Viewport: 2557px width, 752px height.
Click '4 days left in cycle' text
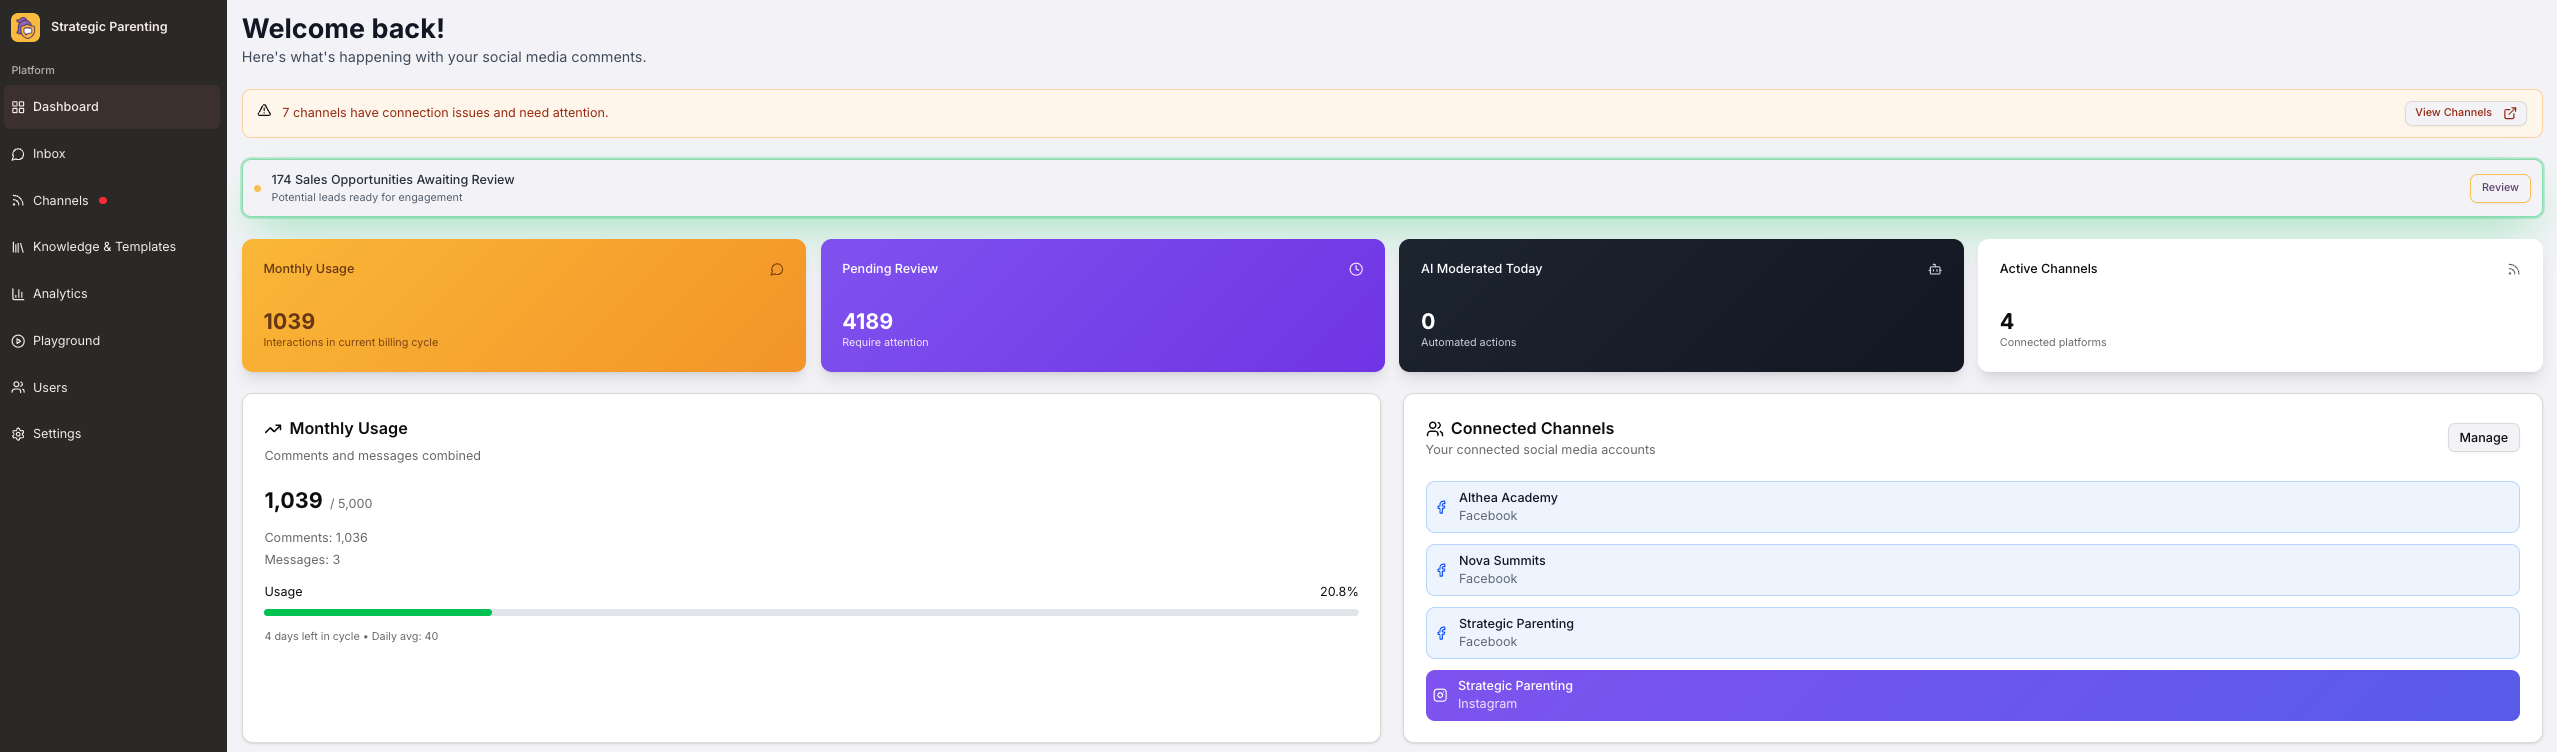312,636
